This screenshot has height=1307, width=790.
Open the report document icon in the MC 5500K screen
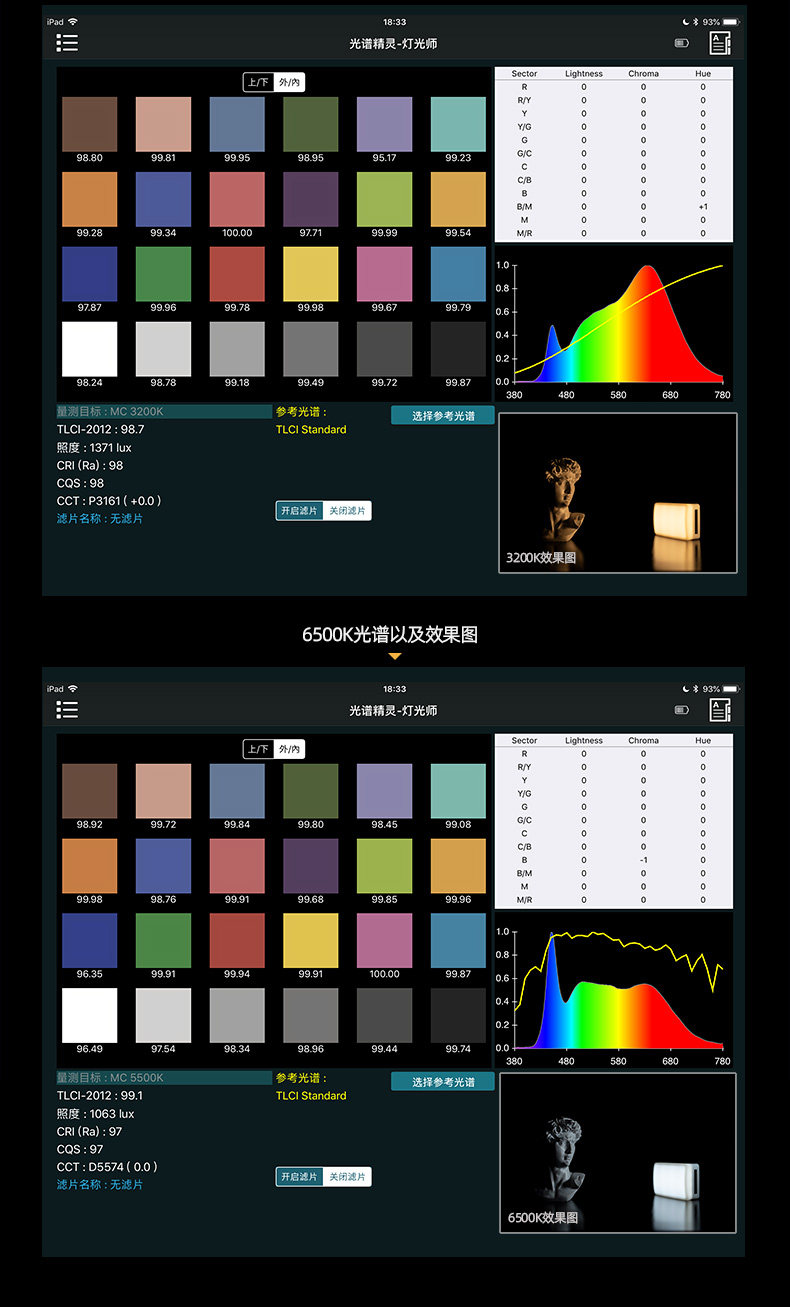720,710
